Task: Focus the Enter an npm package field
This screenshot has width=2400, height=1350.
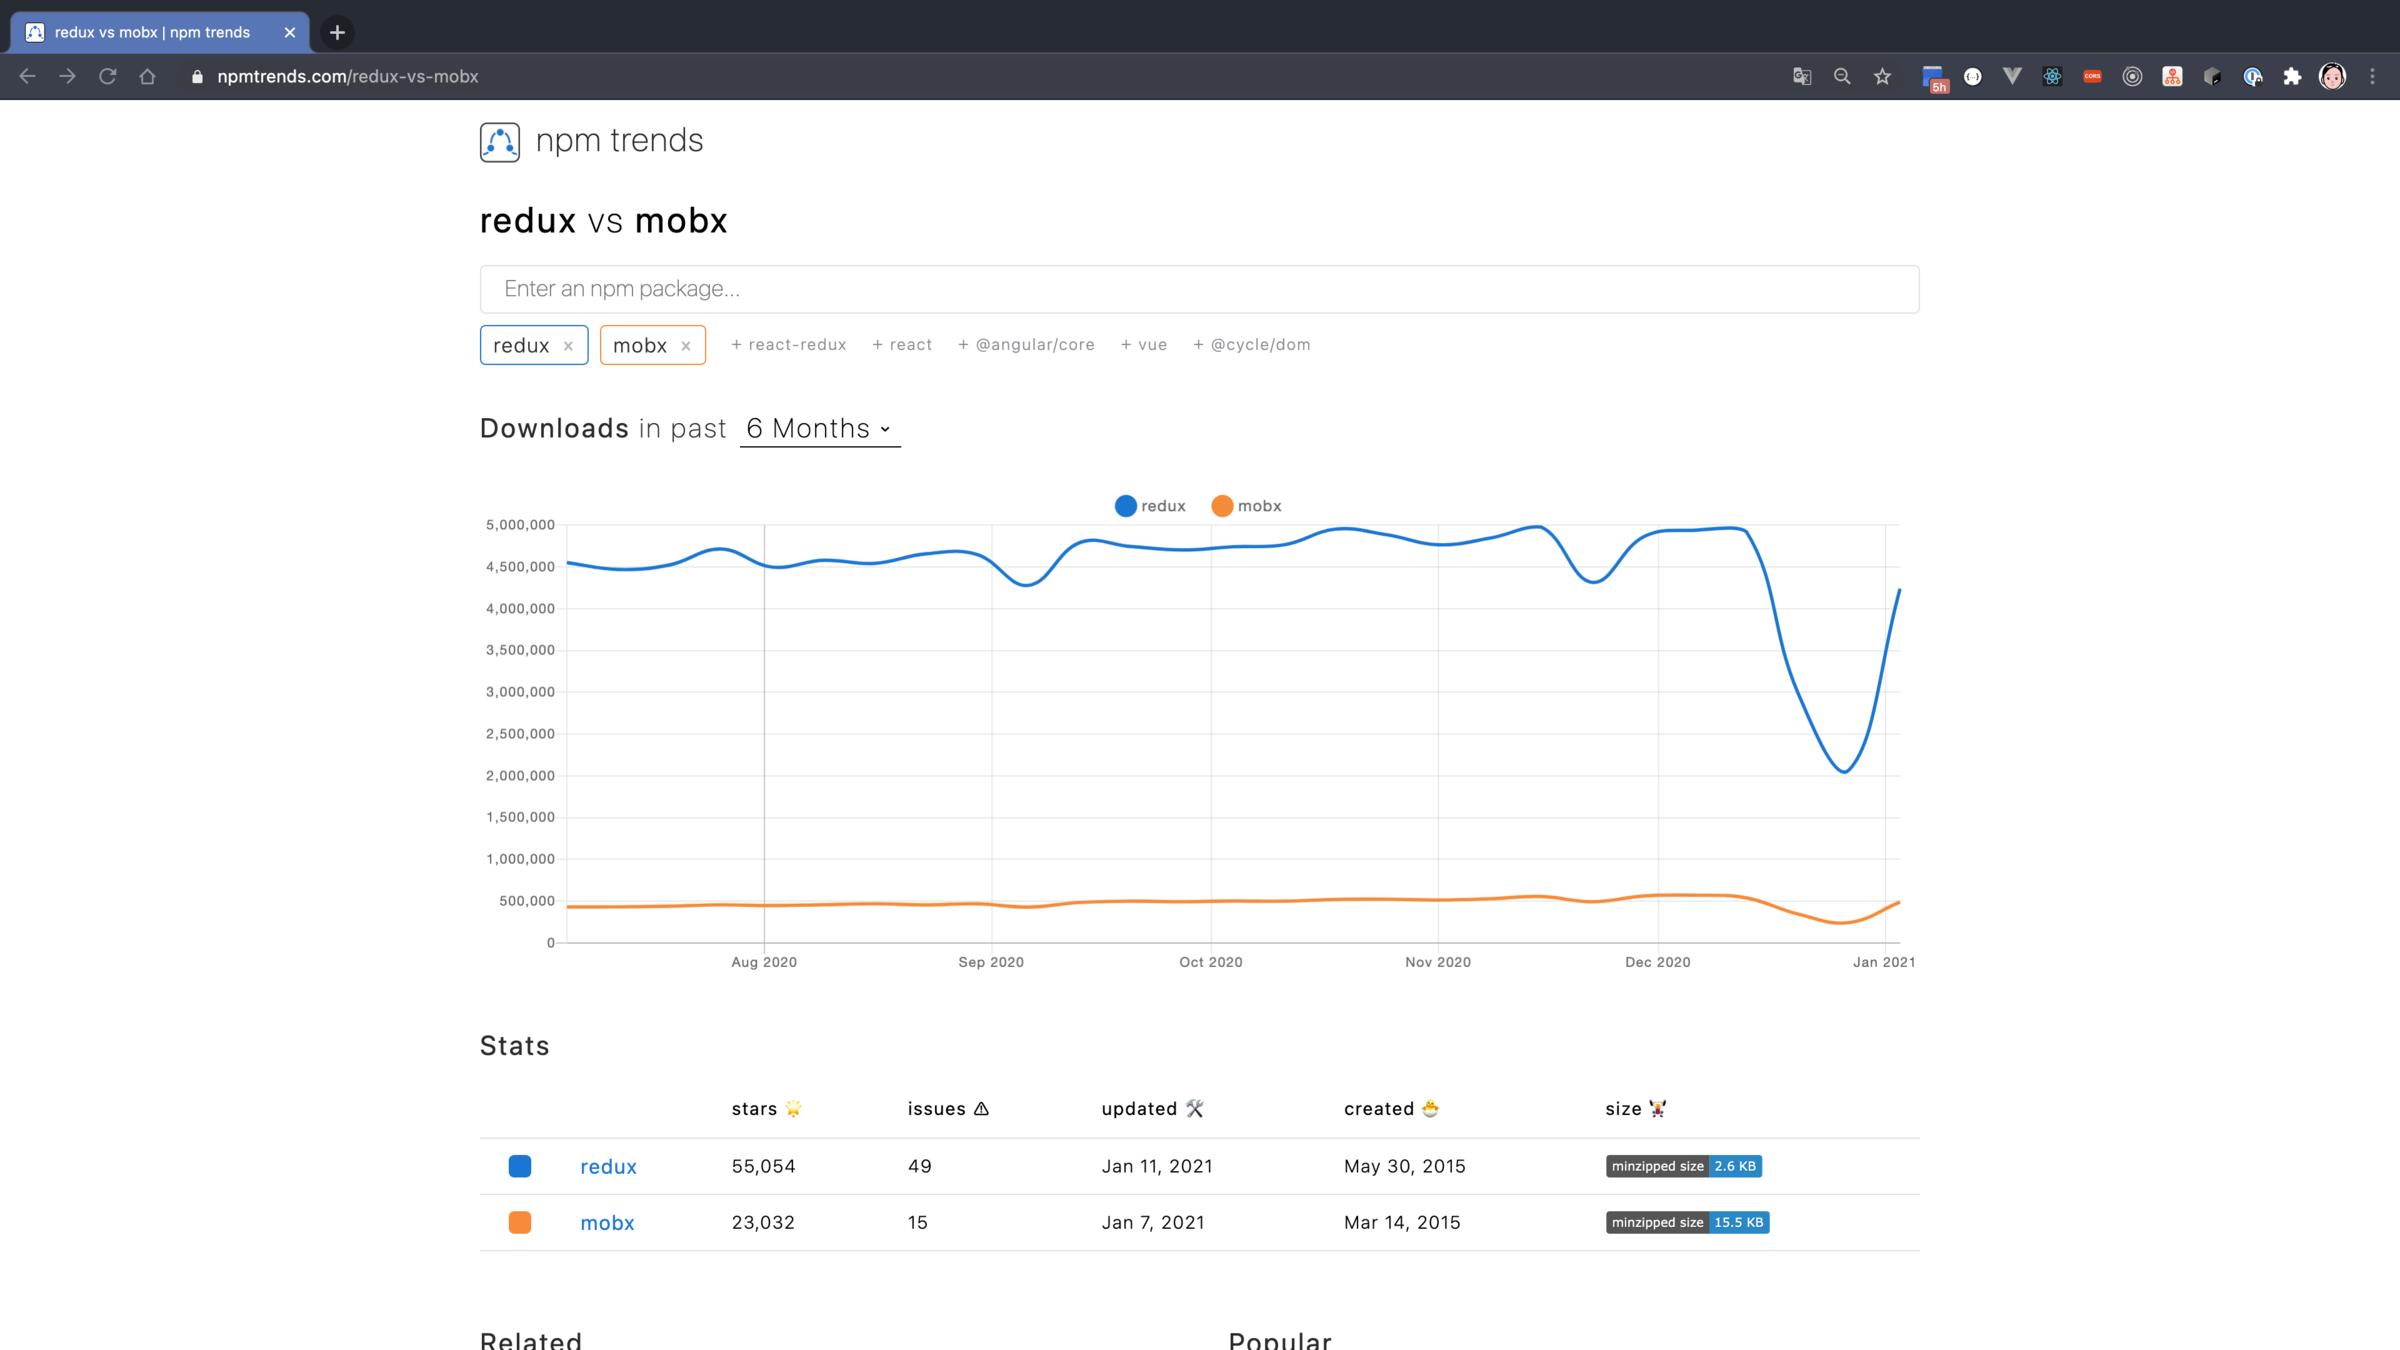Action: click(x=1199, y=289)
